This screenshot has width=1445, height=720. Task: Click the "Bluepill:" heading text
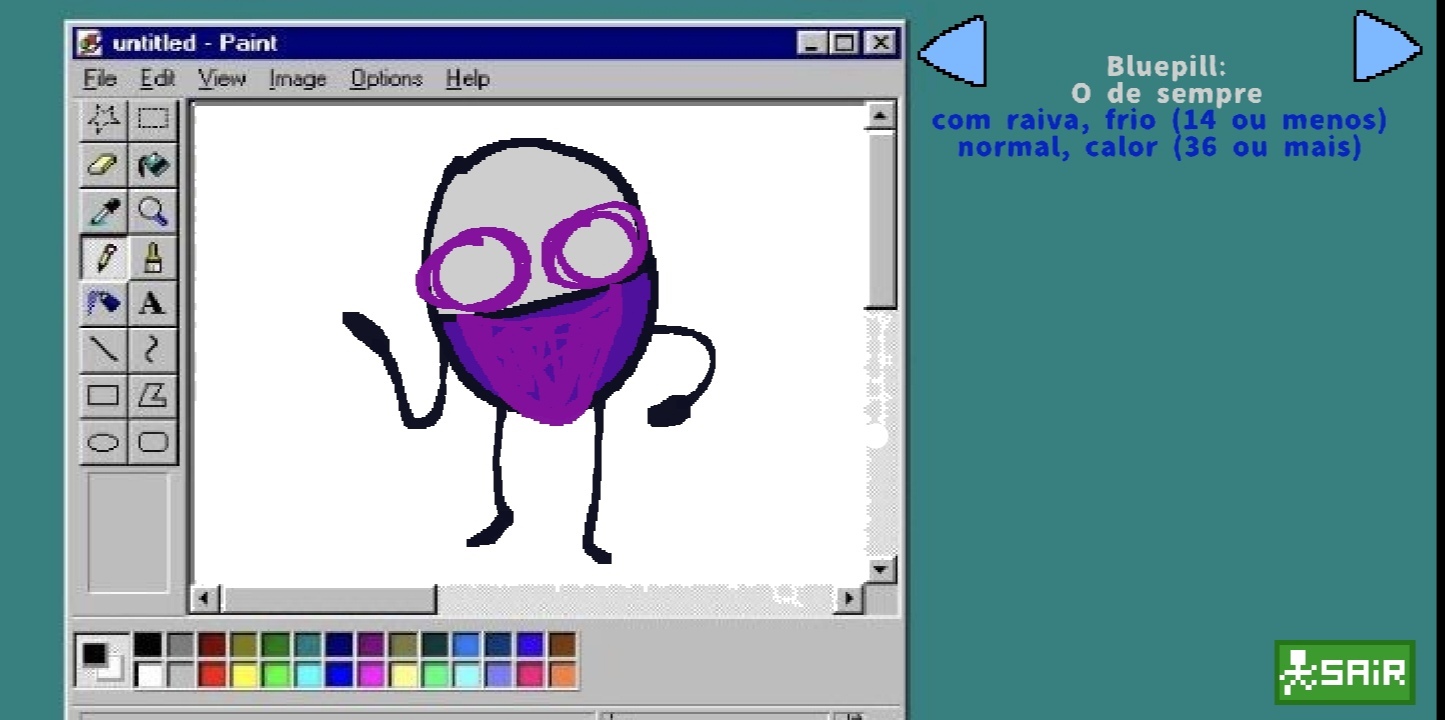(1166, 66)
